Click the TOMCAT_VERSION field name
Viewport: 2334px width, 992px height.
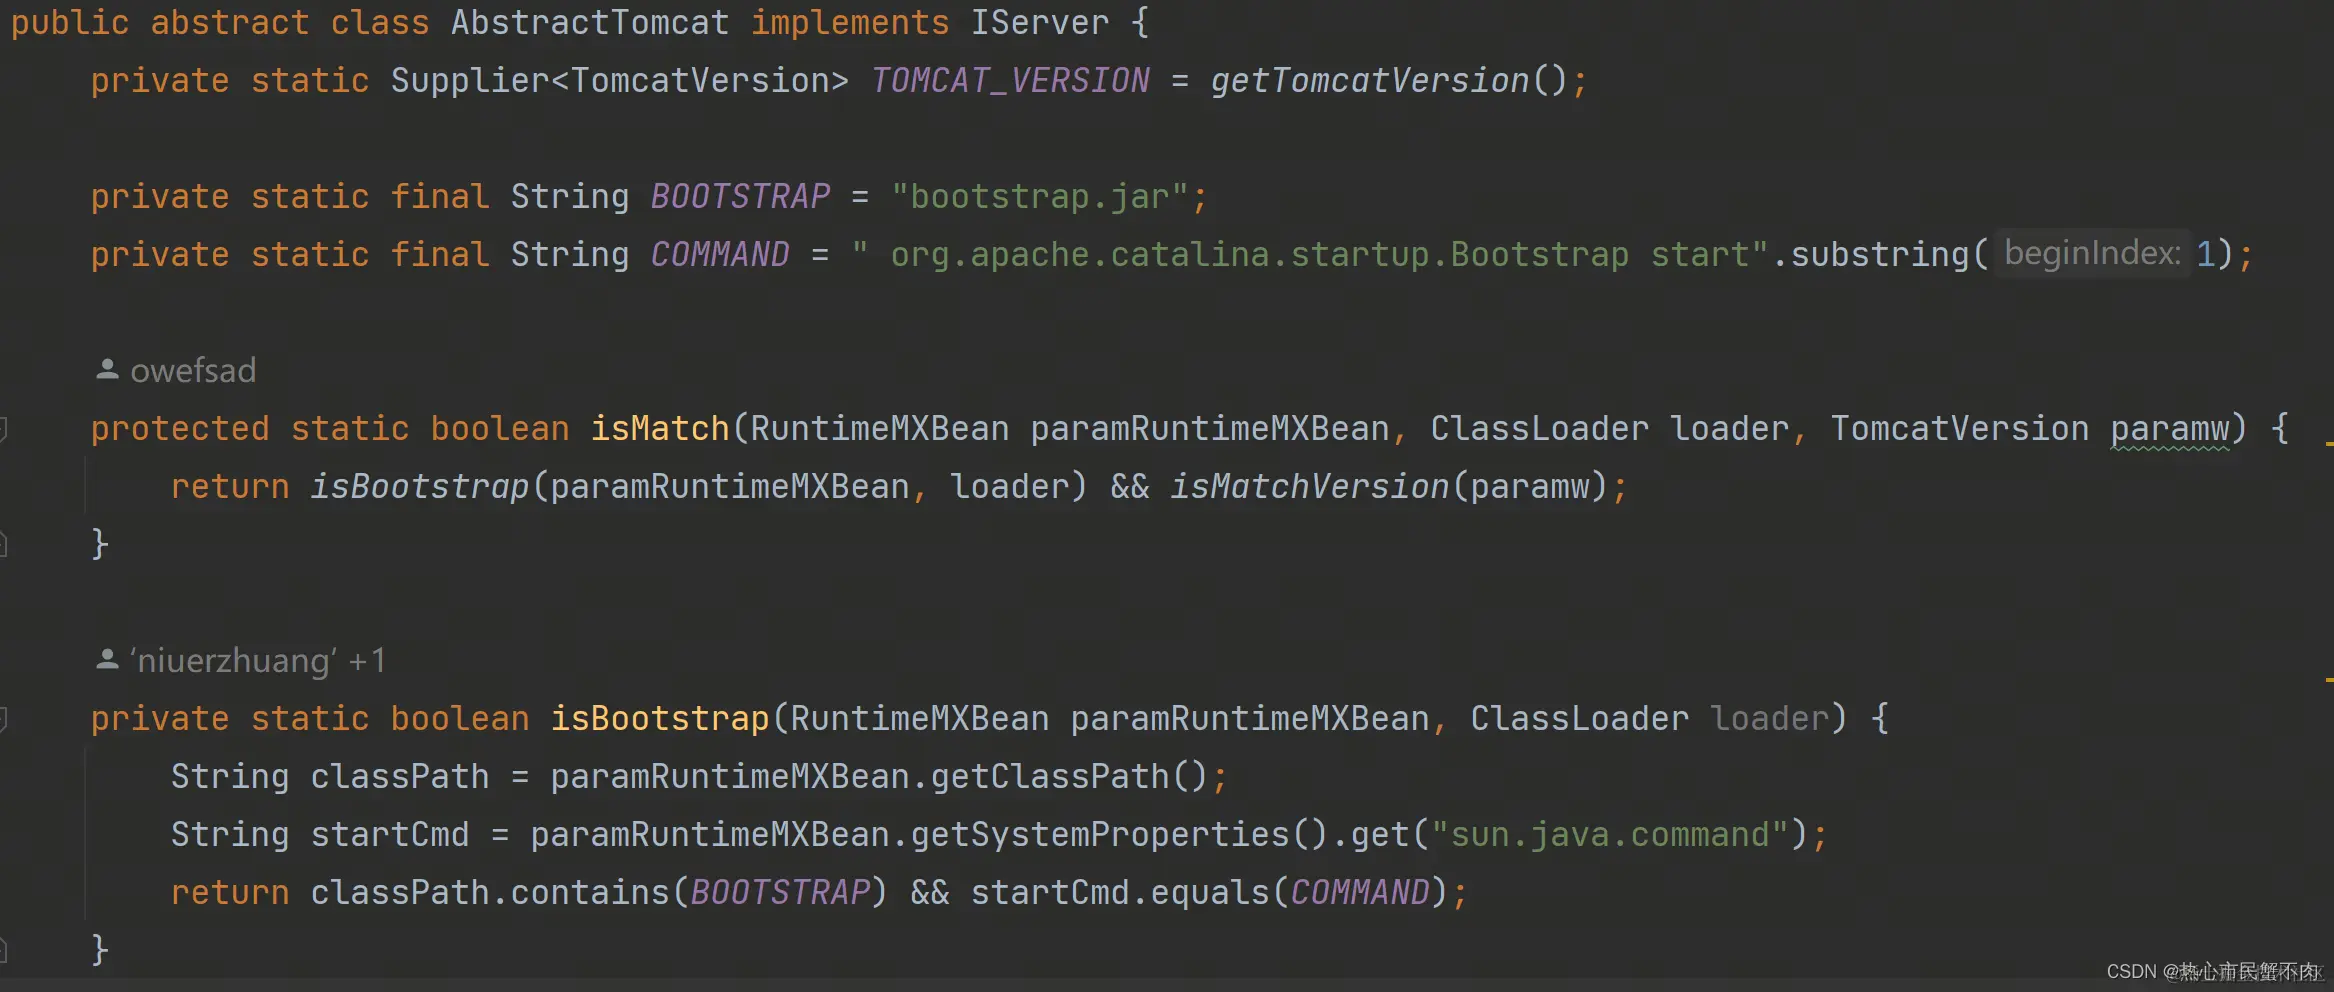1010,80
